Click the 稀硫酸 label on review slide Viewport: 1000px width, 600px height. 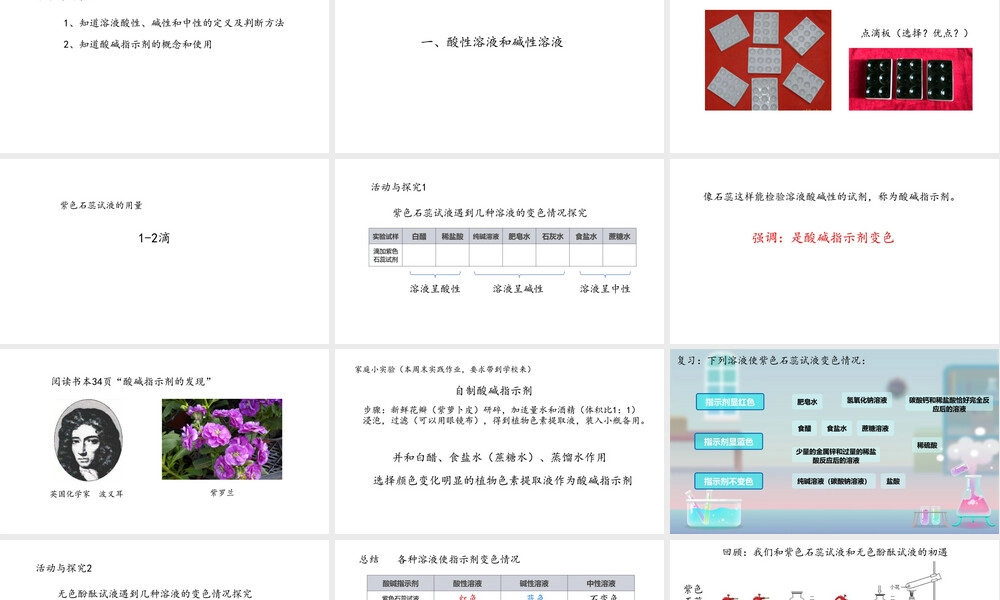tap(927, 445)
